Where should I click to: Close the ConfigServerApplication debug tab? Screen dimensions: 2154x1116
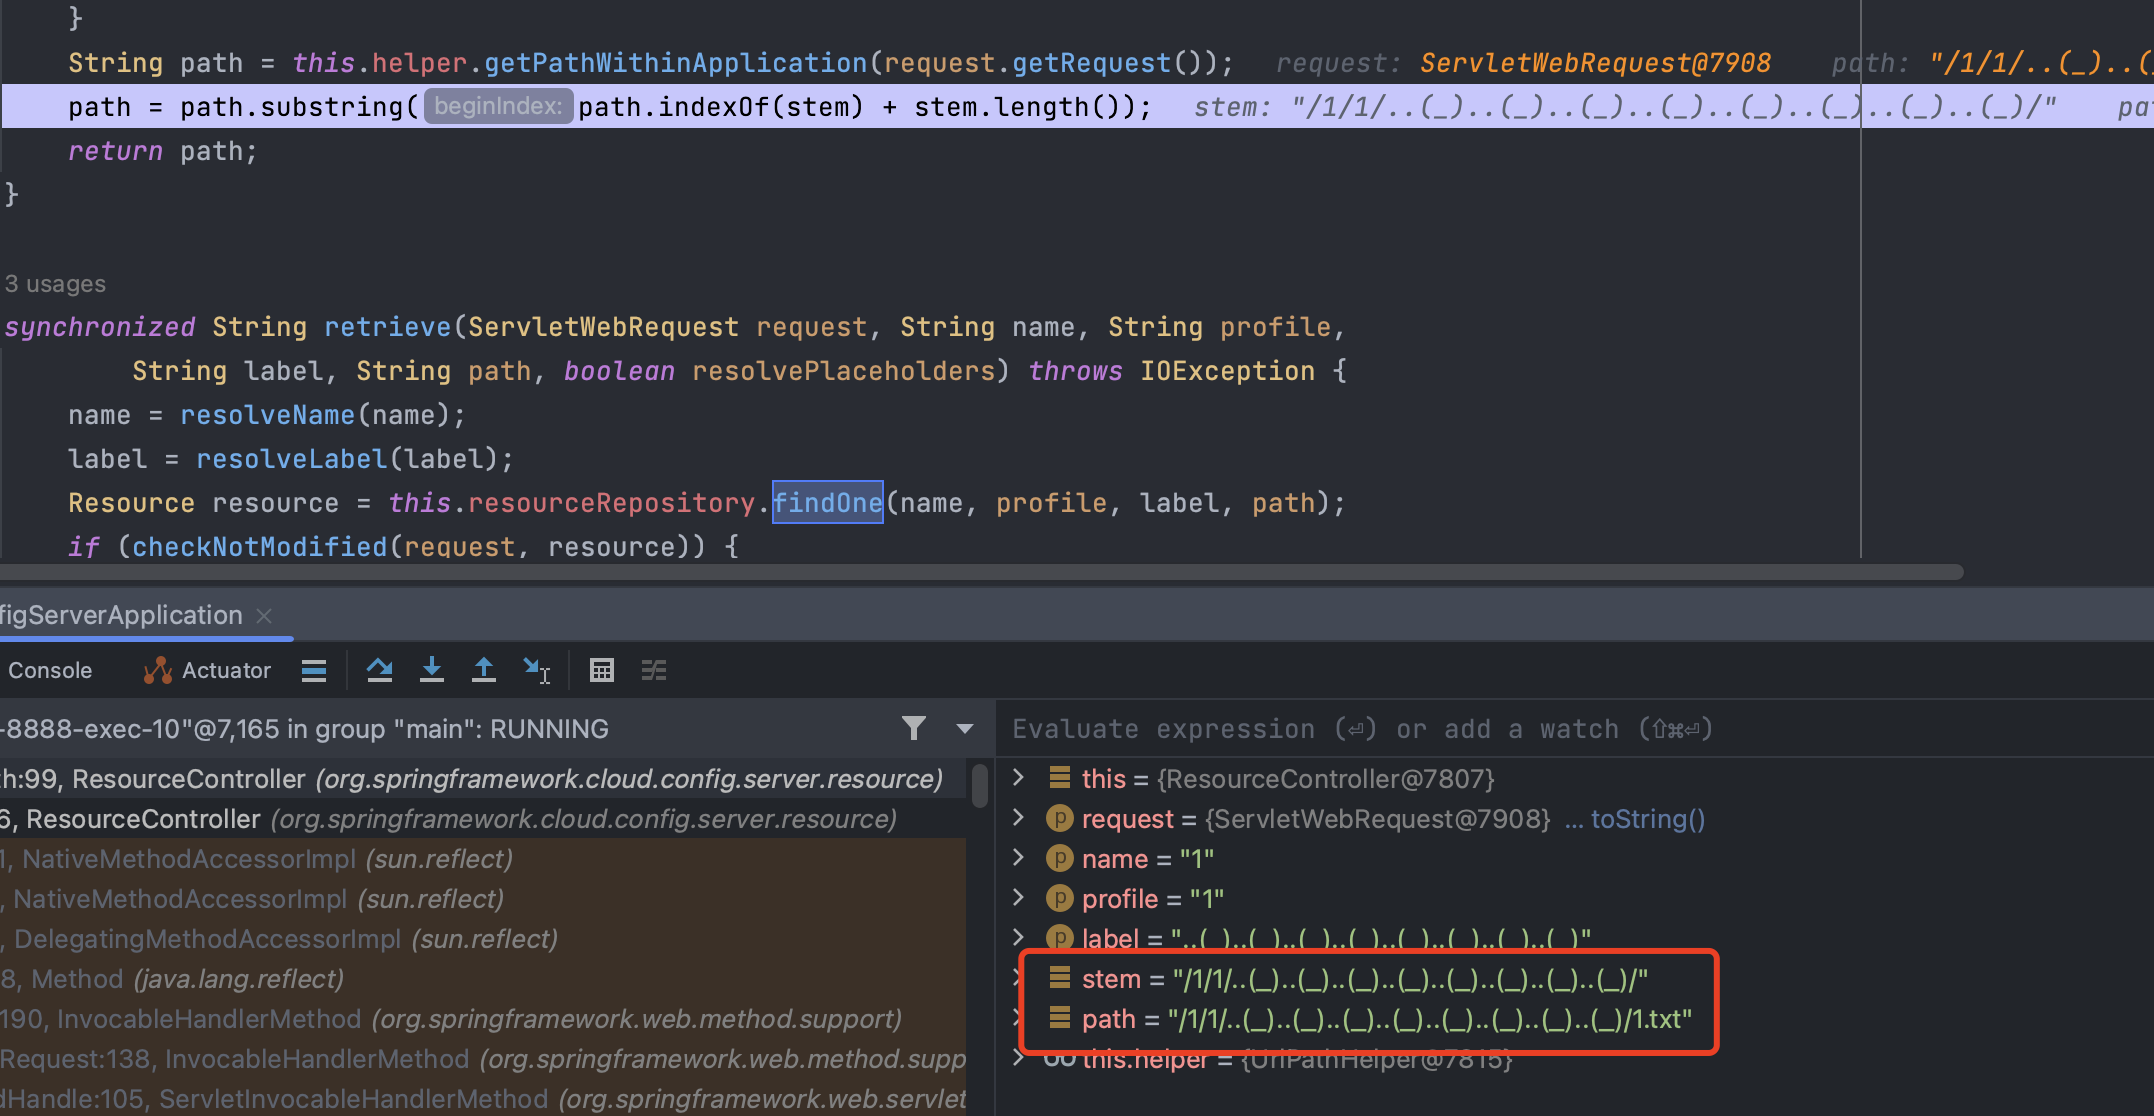(264, 616)
